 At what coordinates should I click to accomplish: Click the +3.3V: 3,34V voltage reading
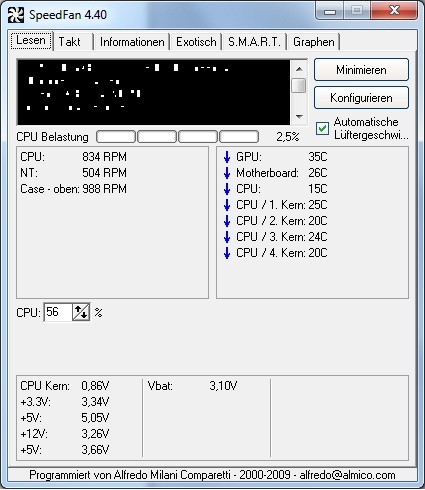(x=65, y=402)
